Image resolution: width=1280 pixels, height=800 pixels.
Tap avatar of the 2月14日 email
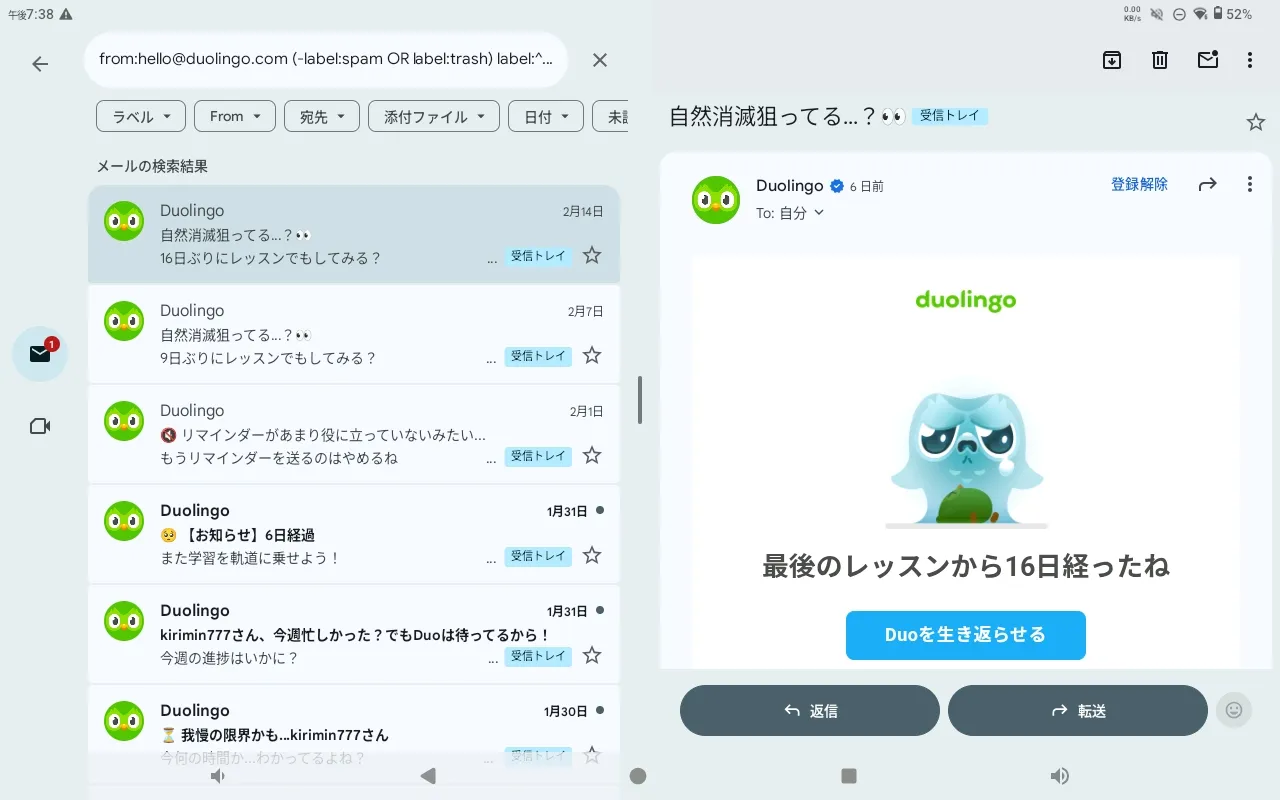pos(124,220)
